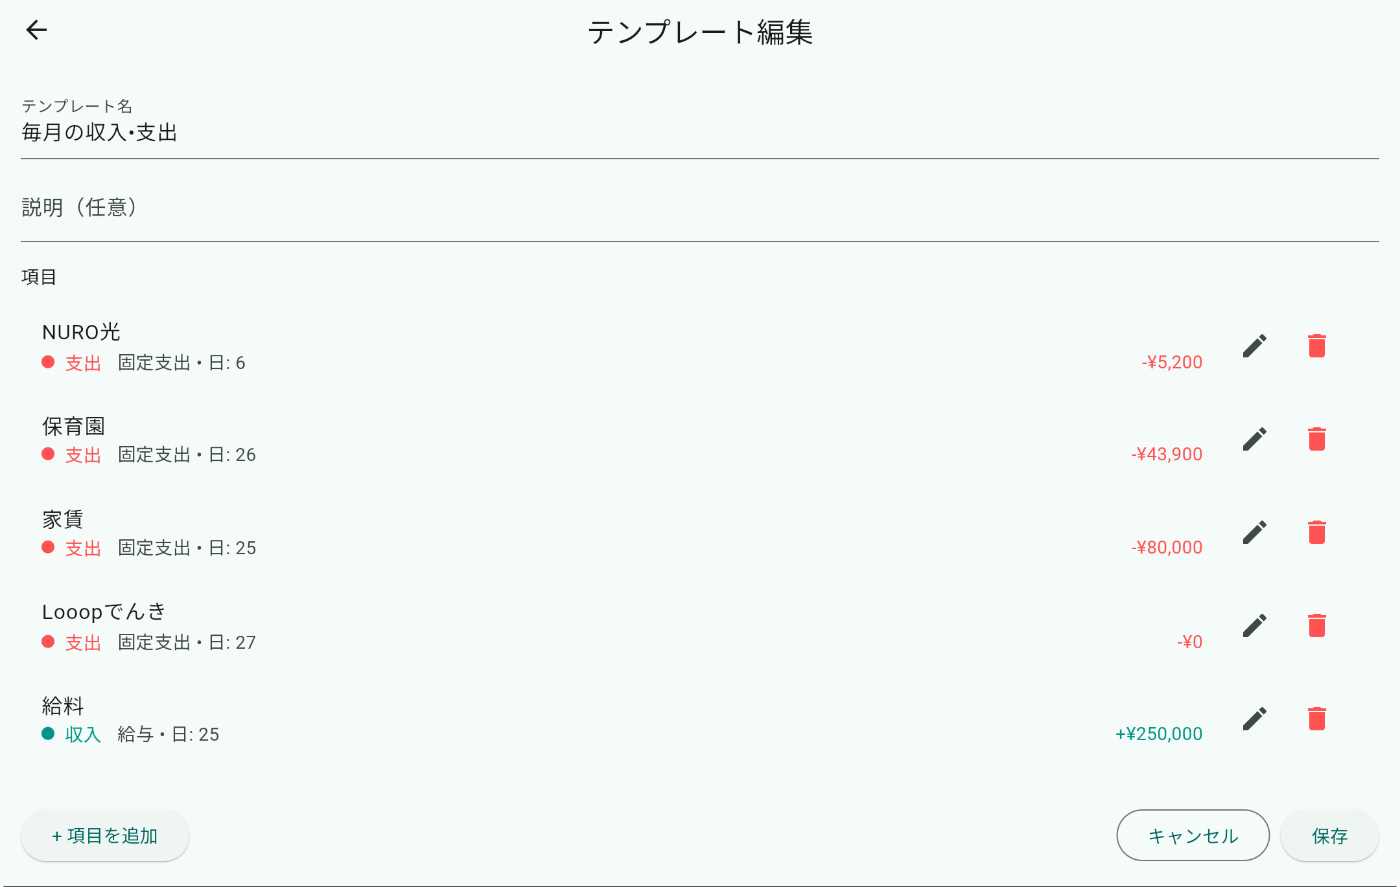Open editor for the 家賃 item
Image resolution: width=1400 pixels, height=887 pixels.
pos(1255,532)
